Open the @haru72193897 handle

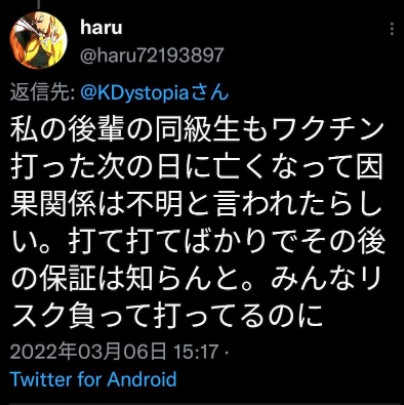pos(152,55)
